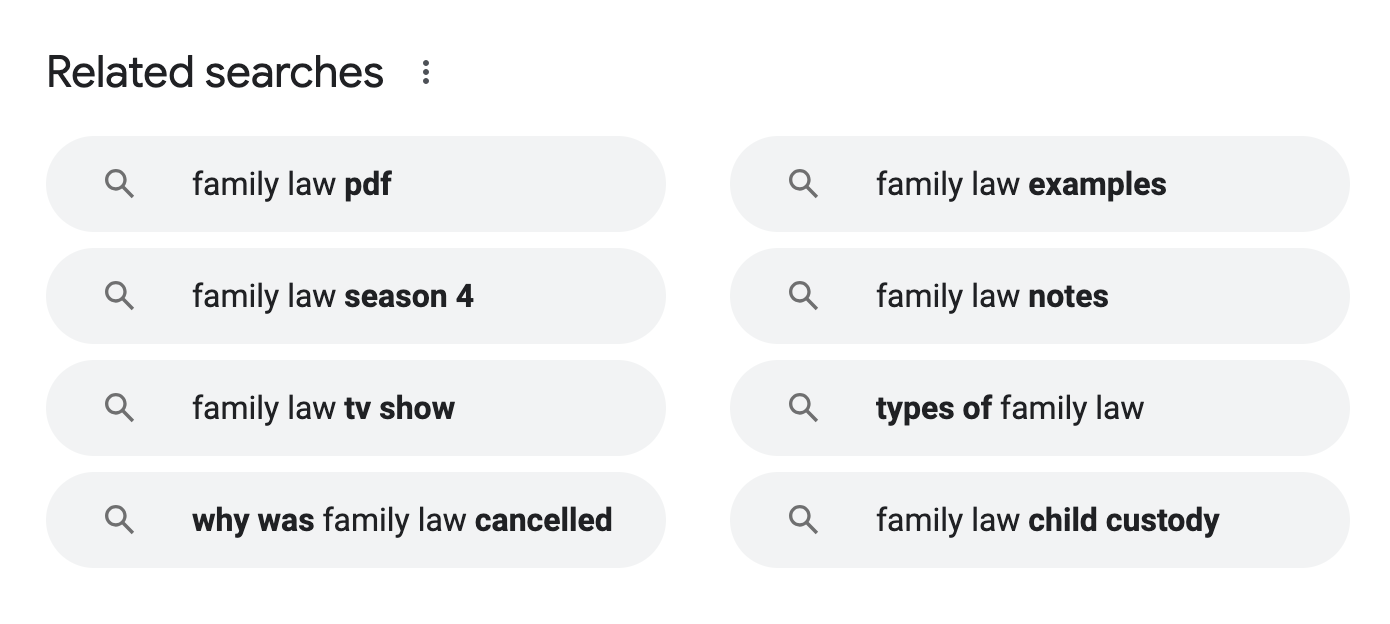Click the three-dot menu beside Related searches
The image size is (1390, 624).
click(x=426, y=72)
